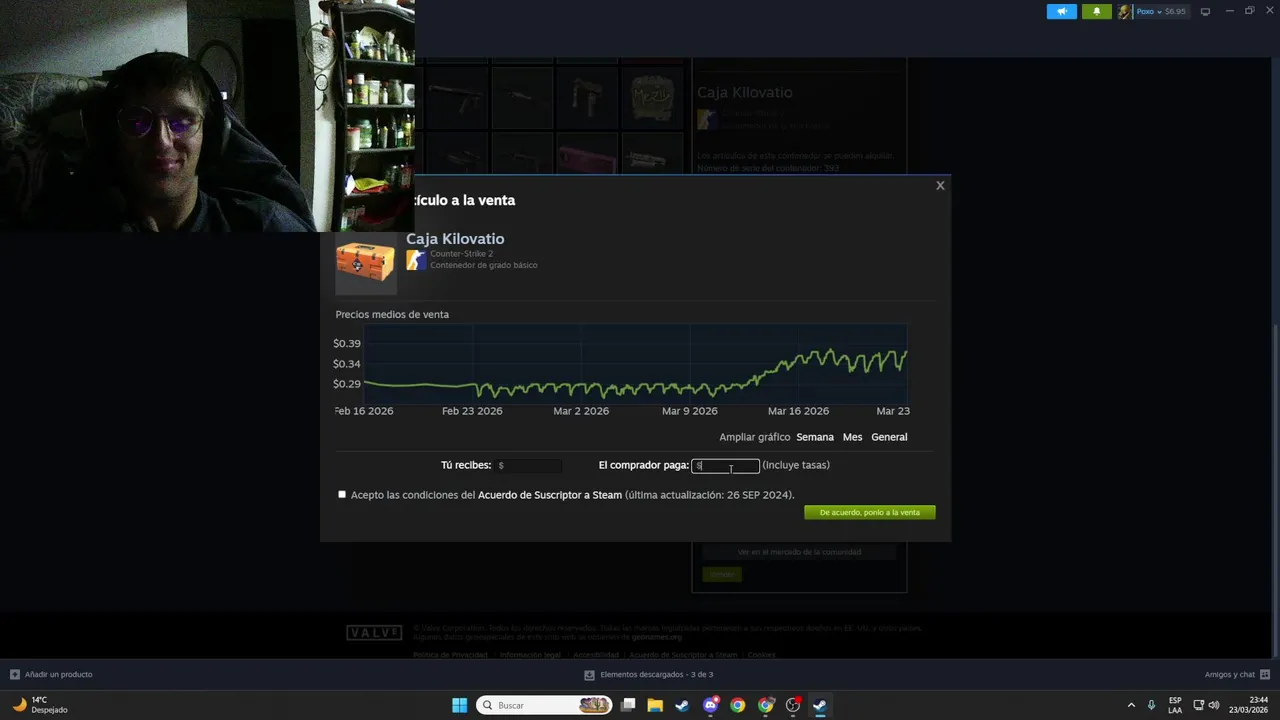
Task: Click the volume tray icon
Action: (1214, 705)
